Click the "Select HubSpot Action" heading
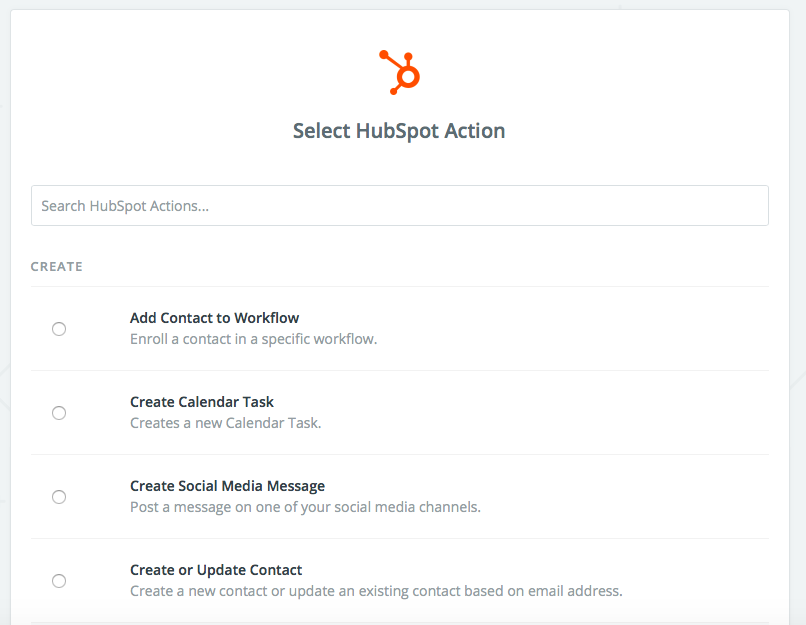Viewport: 806px width, 625px height. click(x=399, y=131)
